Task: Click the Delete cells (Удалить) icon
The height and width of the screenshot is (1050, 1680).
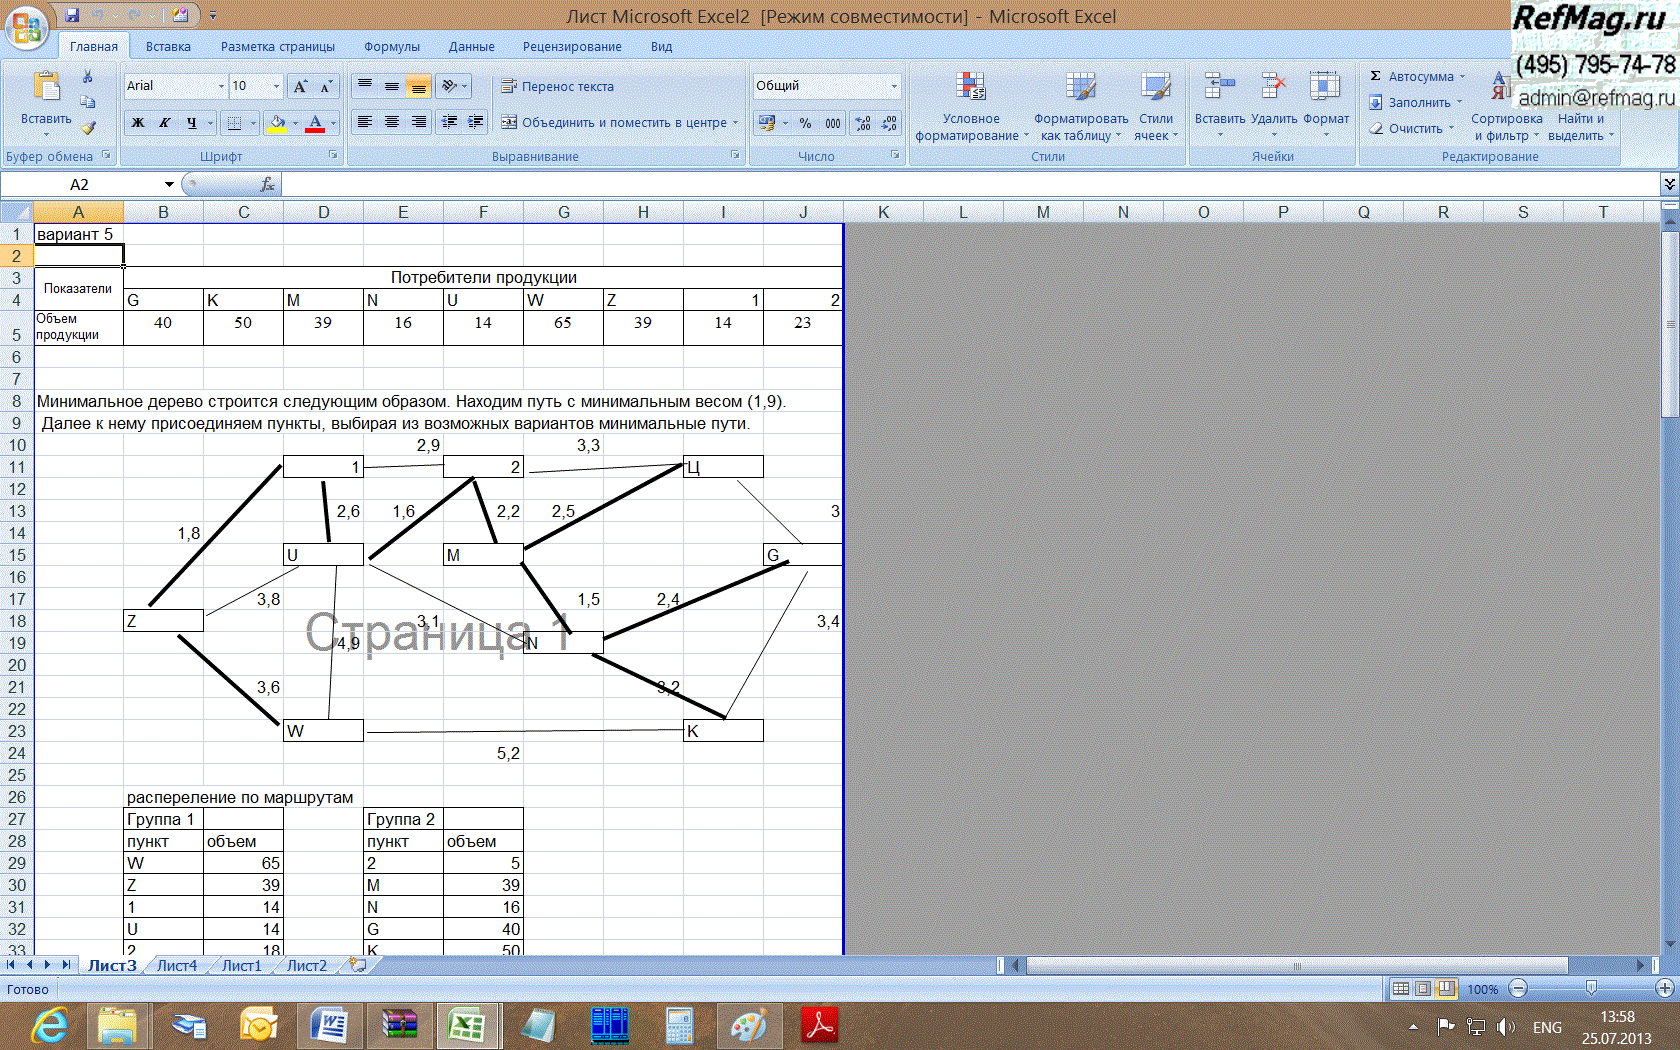Action: [x=1273, y=101]
